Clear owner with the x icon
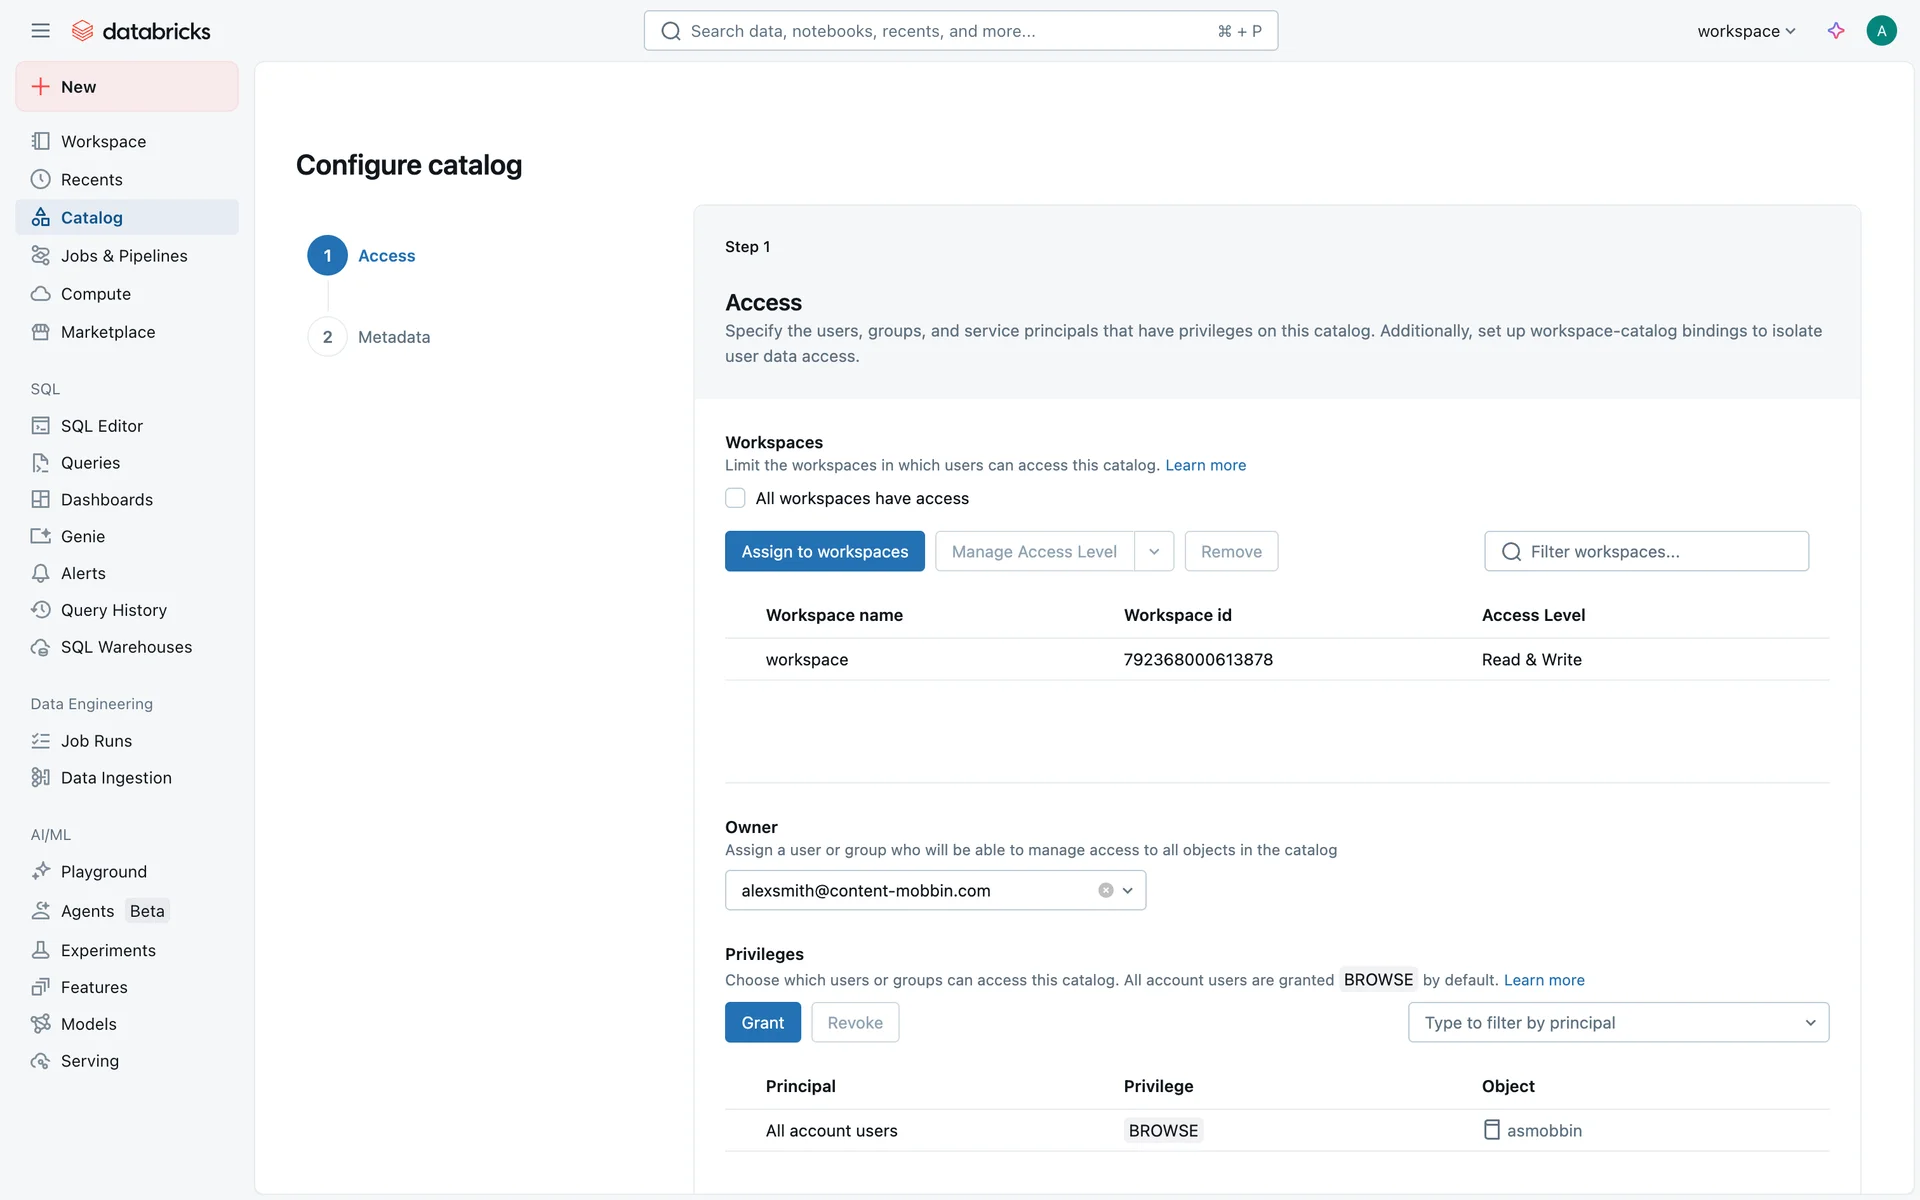Screen dimensions: 1920x1200 point(1105,890)
